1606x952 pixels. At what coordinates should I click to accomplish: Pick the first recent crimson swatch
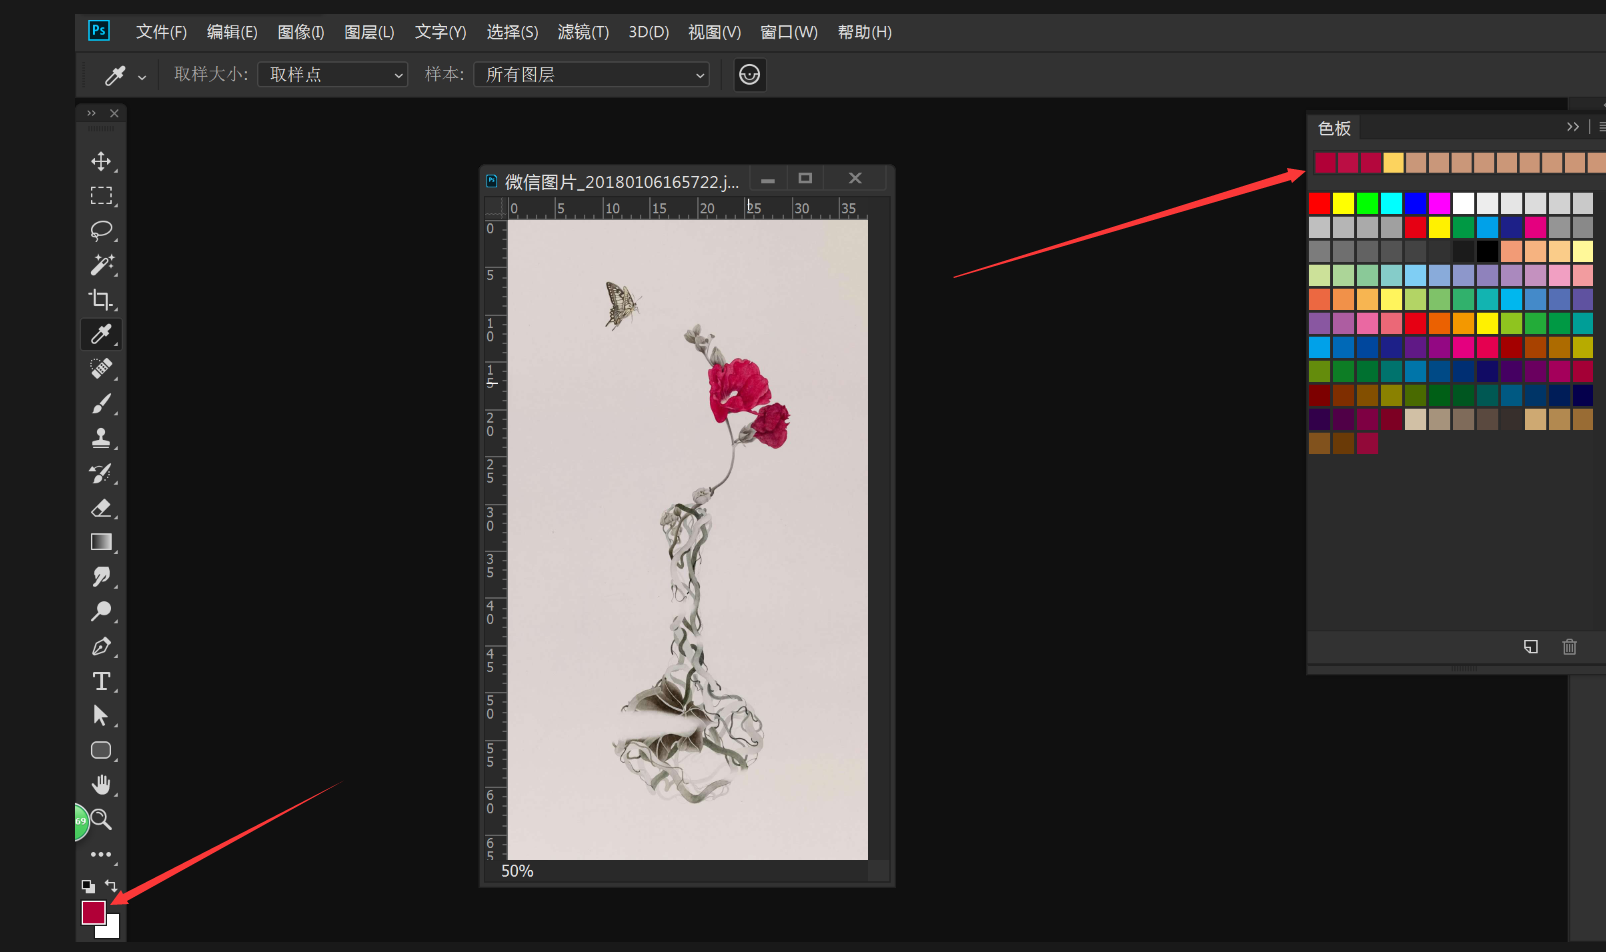click(x=1325, y=163)
